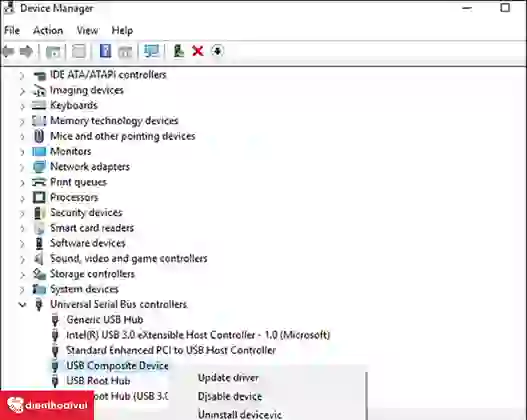527x420 pixels.
Task: Click Scan for hardware changes monitor icon
Action: coord(151,51)
